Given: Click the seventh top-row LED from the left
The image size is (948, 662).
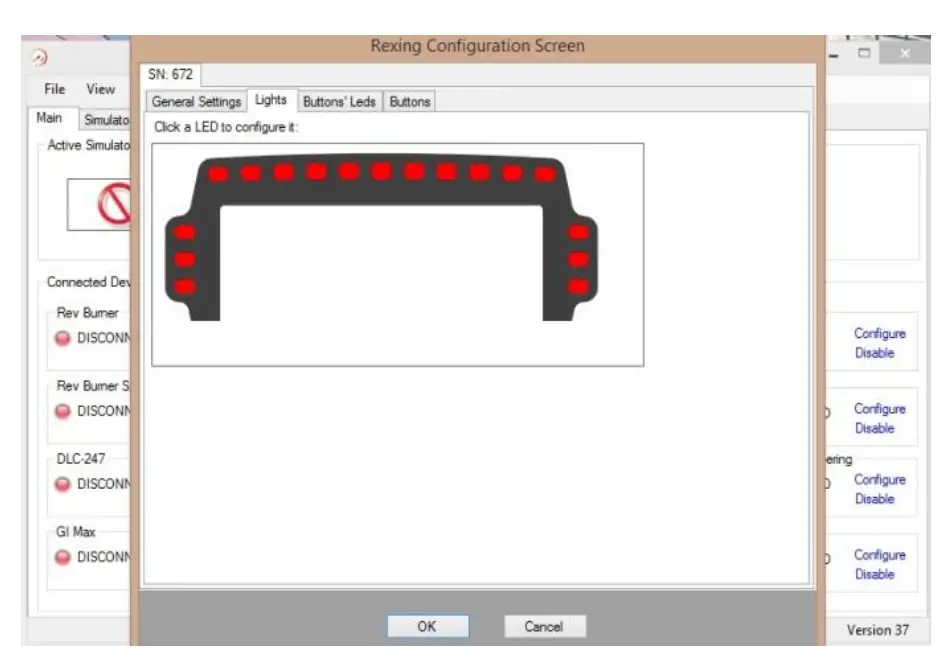Looking at the screenshot, I should pos(414,171).
